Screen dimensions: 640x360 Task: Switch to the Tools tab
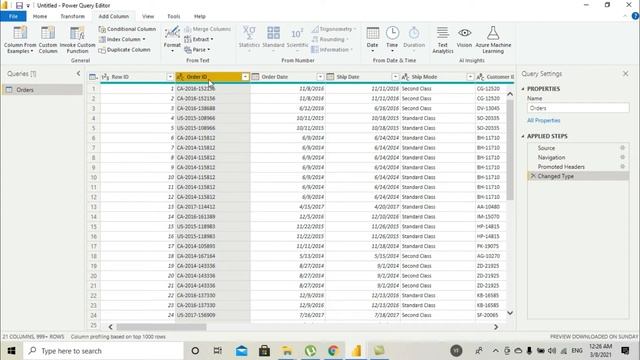coord(173,16)
